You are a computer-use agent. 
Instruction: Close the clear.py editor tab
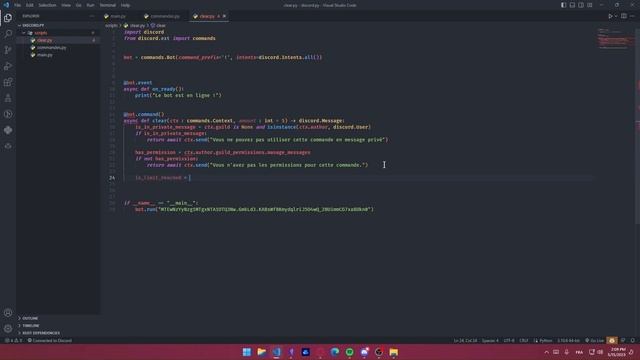pyautogui.click(x=224, y=16)
